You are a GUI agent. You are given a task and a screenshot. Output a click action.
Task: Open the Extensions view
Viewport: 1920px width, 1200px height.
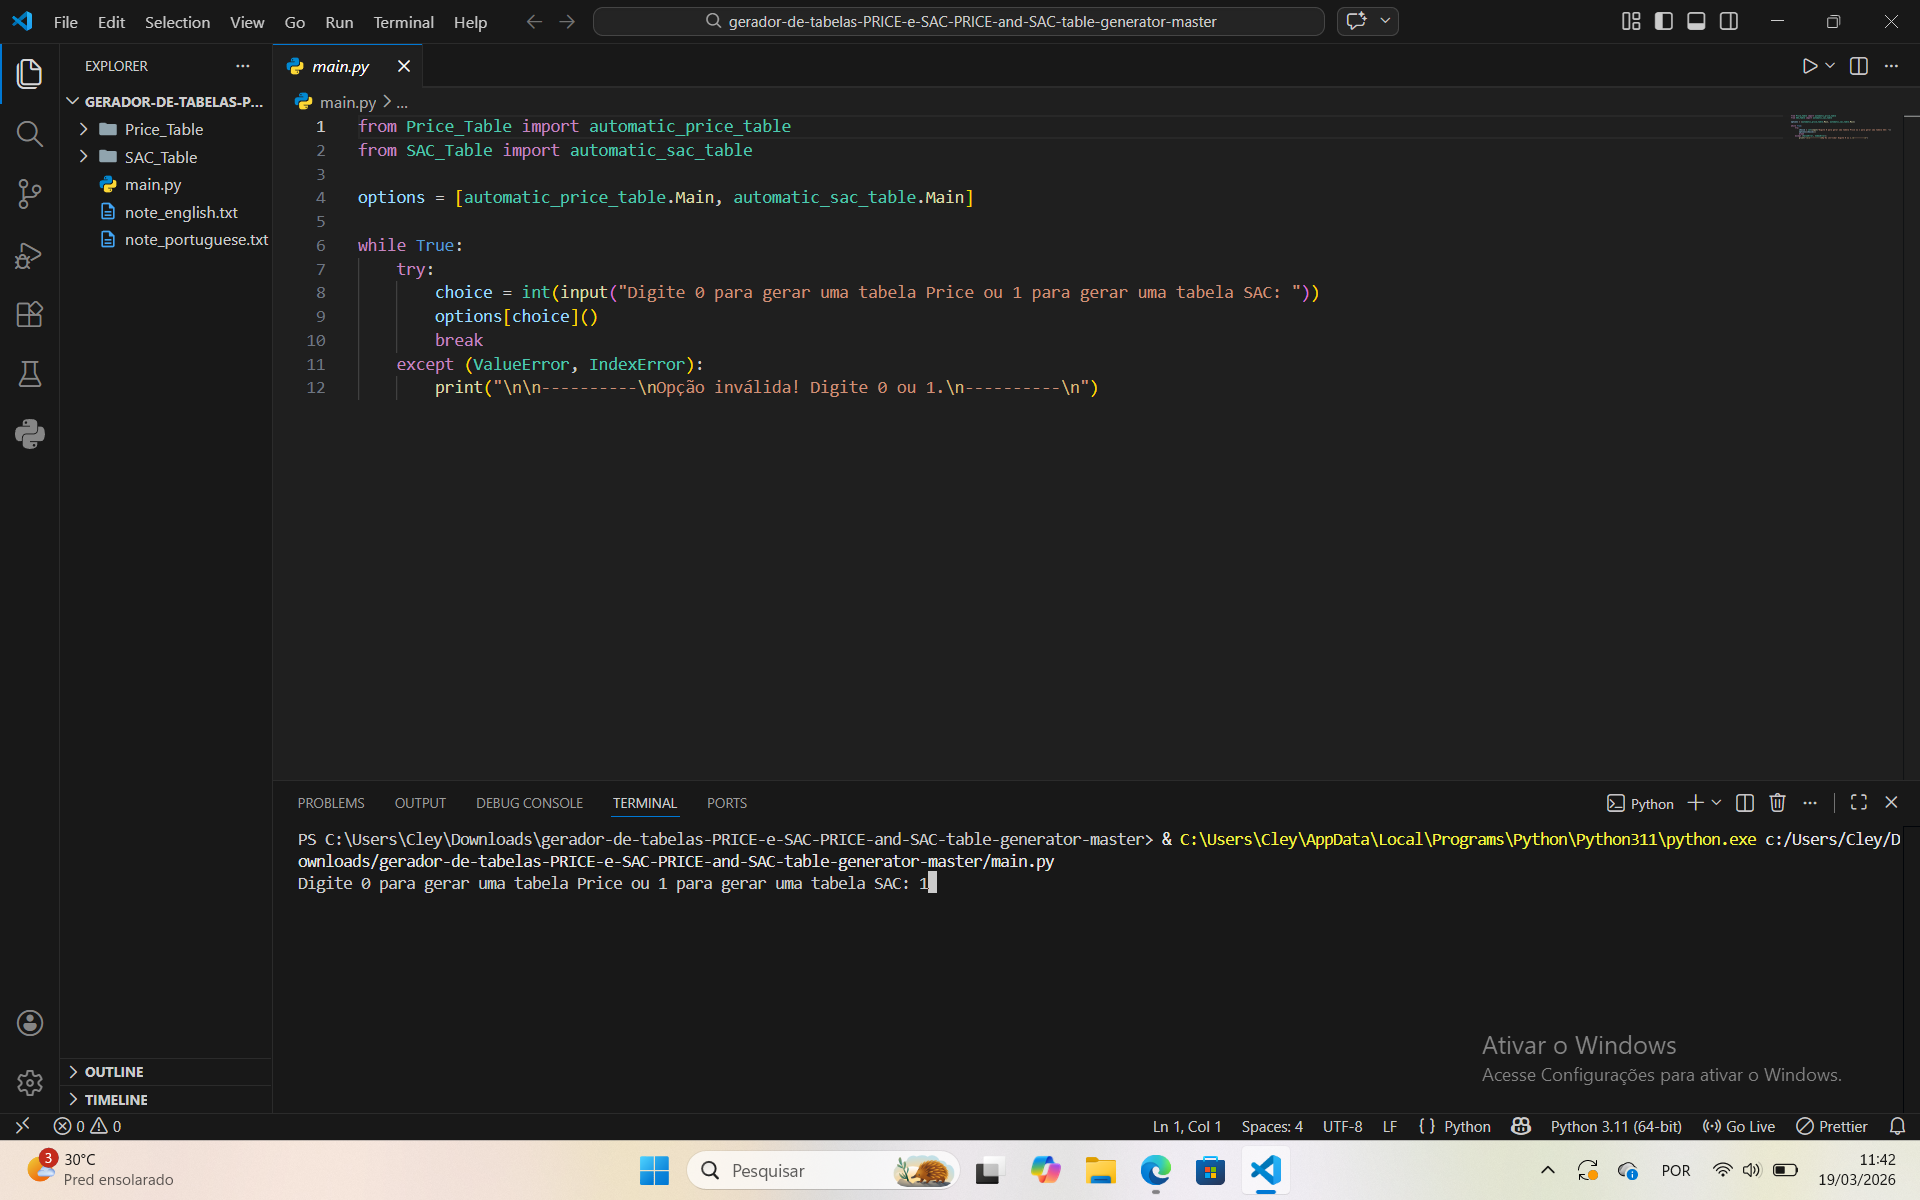point(30,315)
